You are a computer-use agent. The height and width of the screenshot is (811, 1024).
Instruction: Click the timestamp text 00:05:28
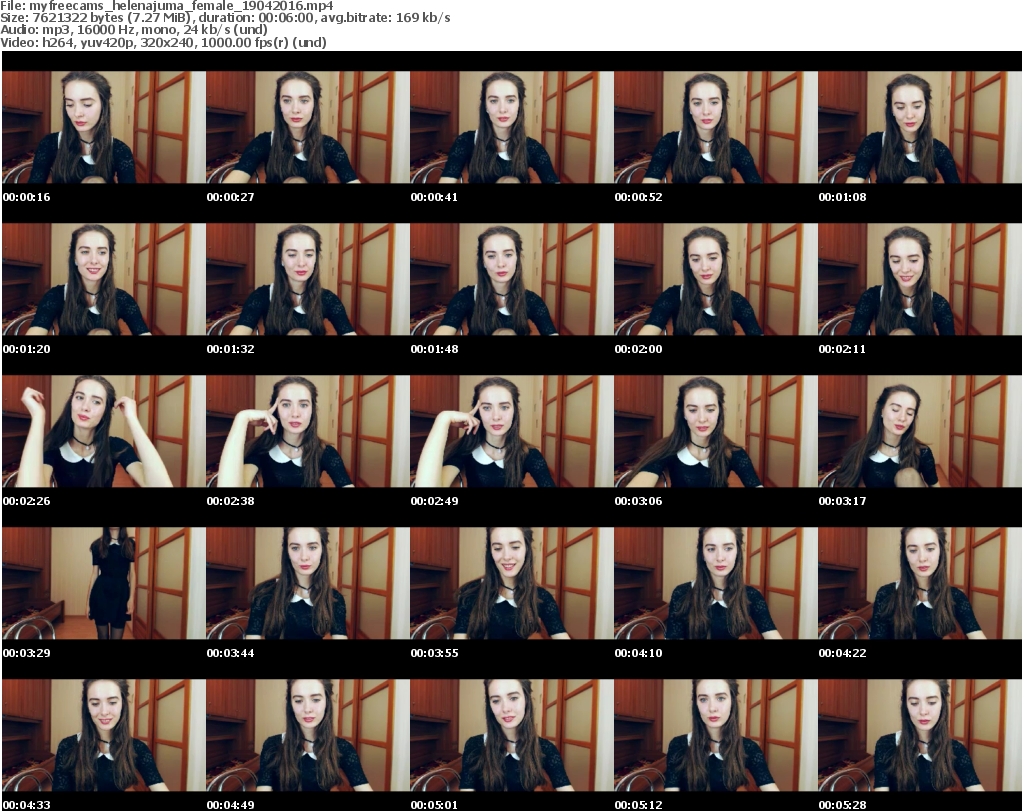[842, 804]
